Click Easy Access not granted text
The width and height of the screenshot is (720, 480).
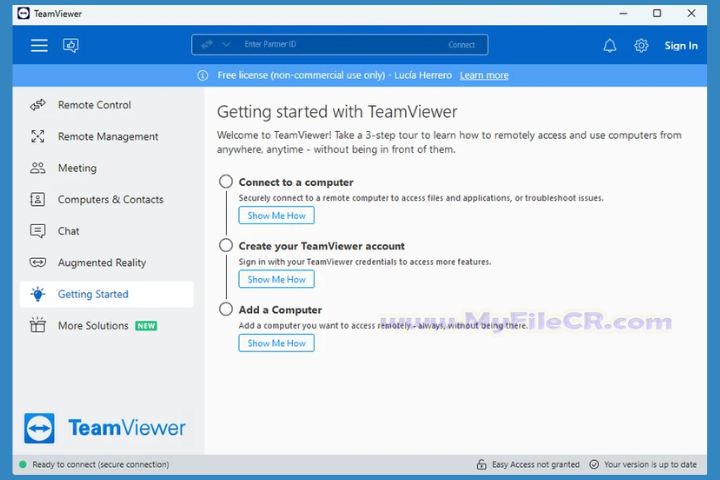536,464
